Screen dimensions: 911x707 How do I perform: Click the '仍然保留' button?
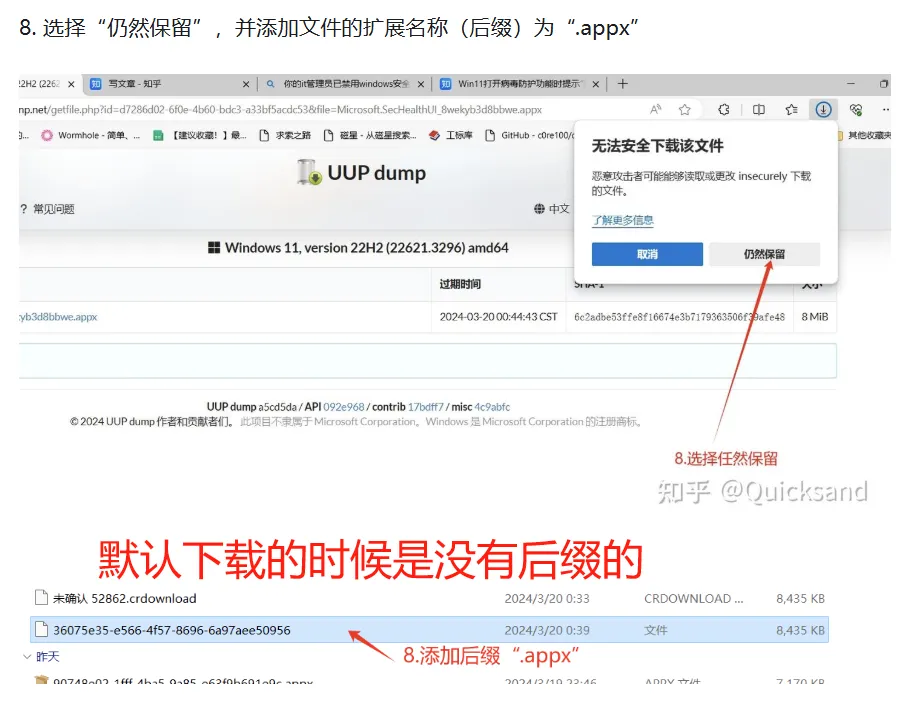765,254
